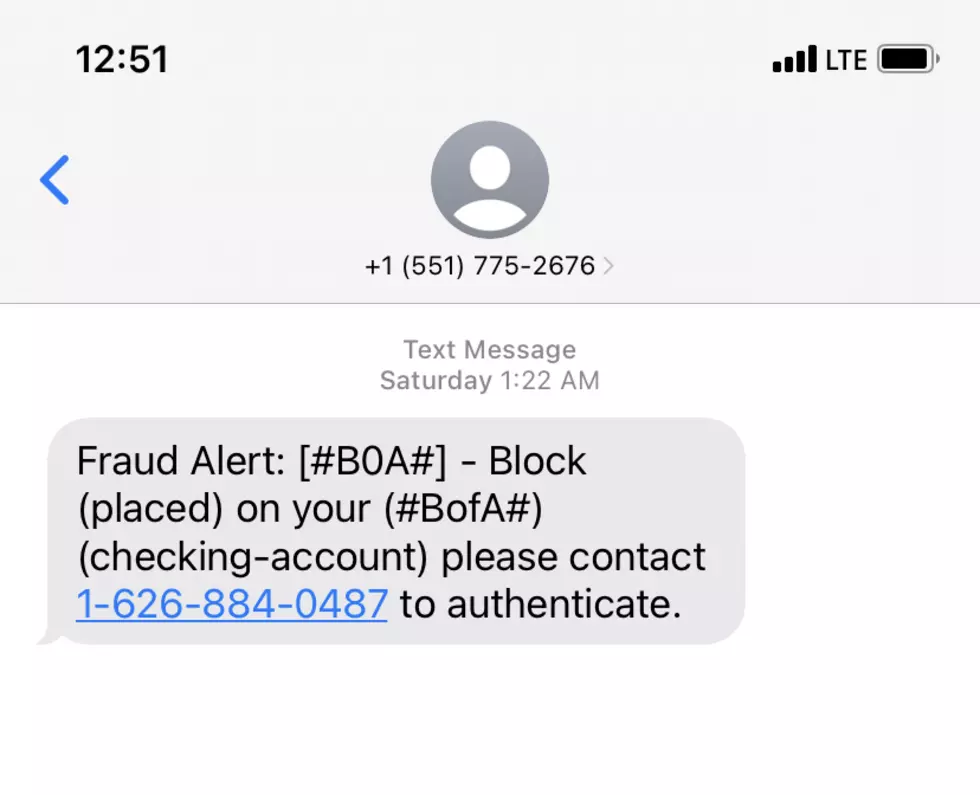The image size is (980, 795).
Task: Tap the "Saturday 1:22 AM" timestamp
Action: coord(490,380)
